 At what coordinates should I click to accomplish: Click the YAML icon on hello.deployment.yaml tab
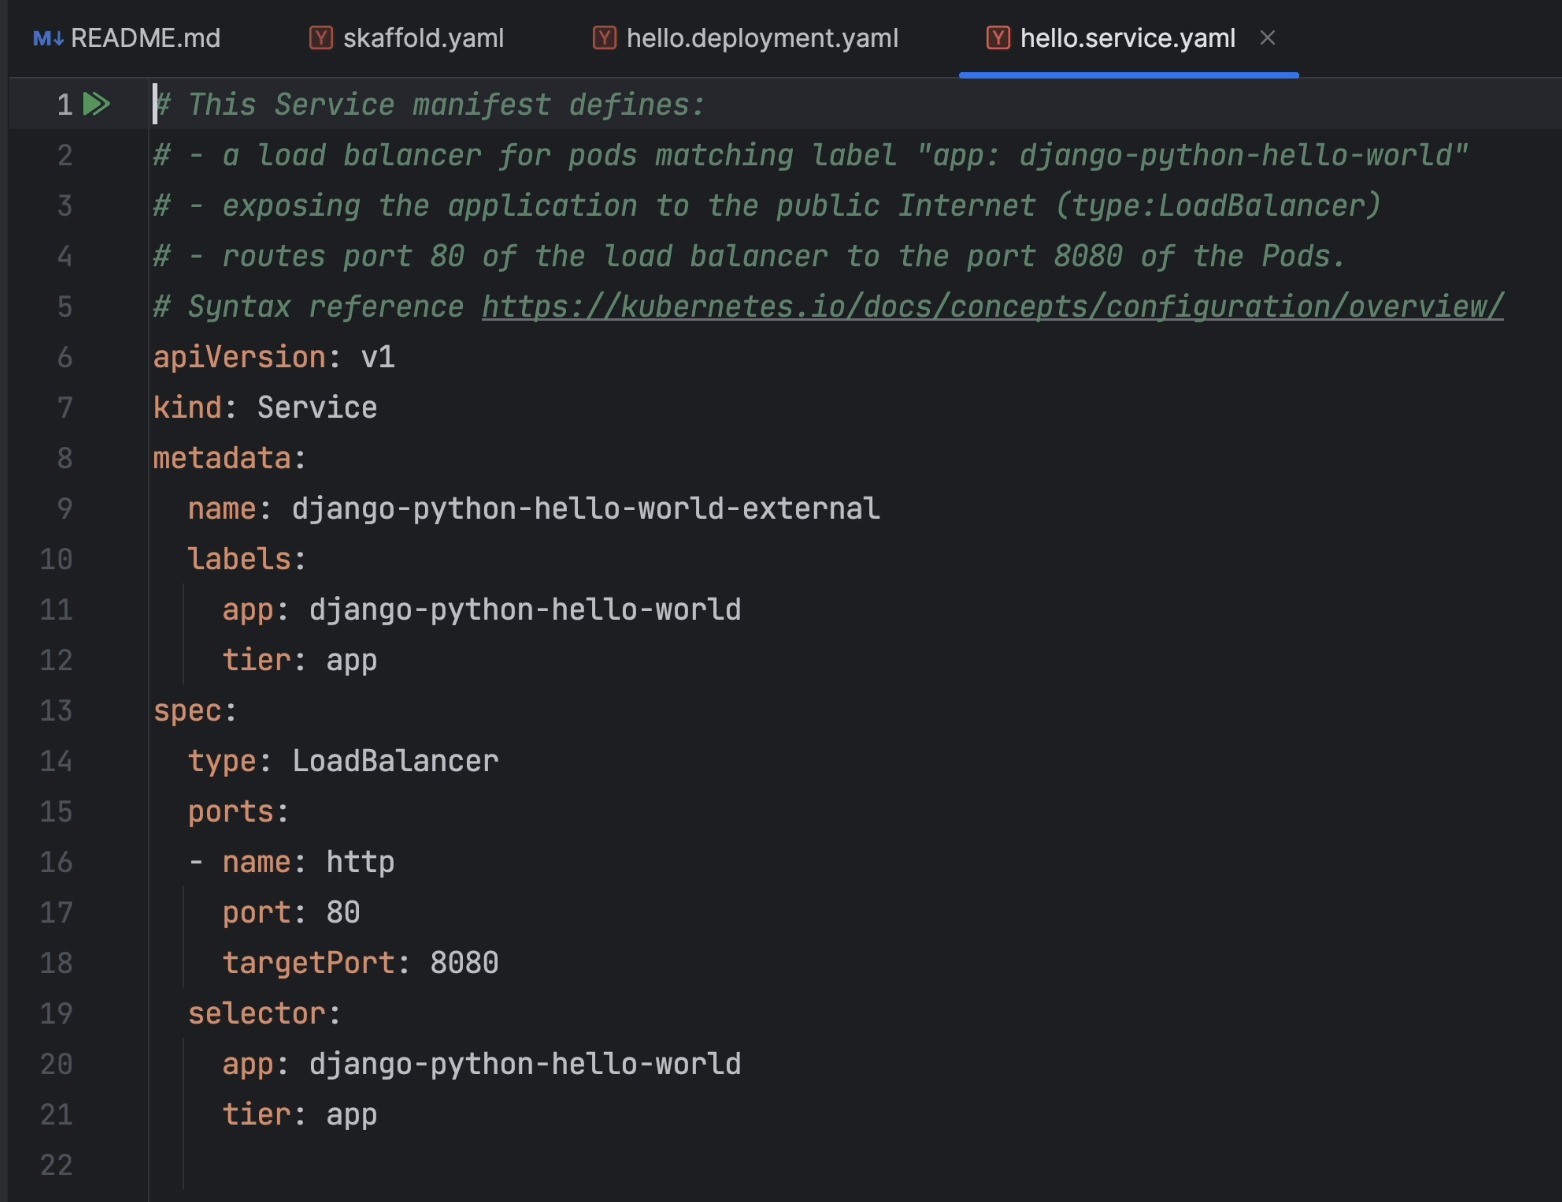[604, 38]
